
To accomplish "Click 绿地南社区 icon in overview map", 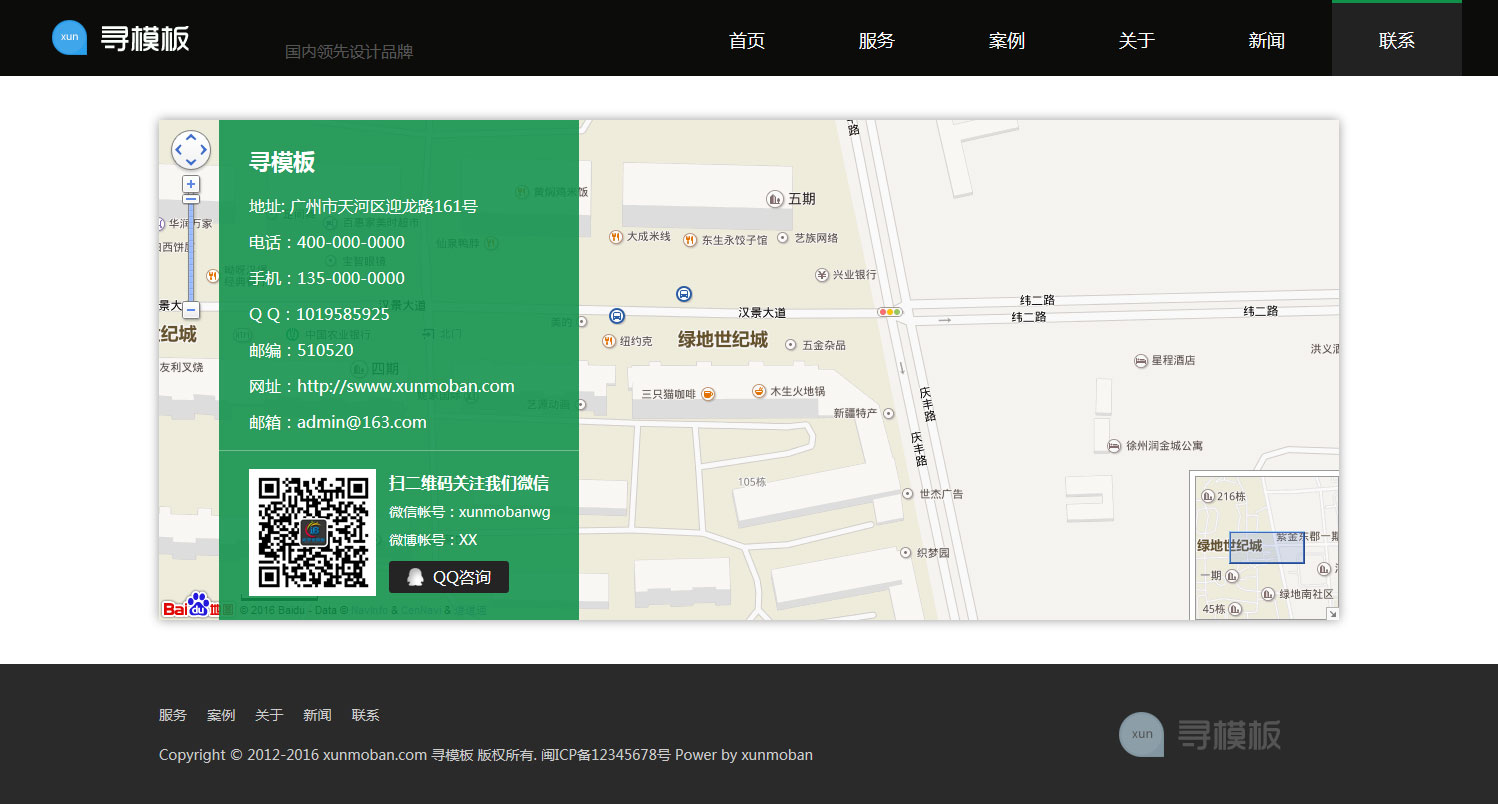I will pos(1267,594).
